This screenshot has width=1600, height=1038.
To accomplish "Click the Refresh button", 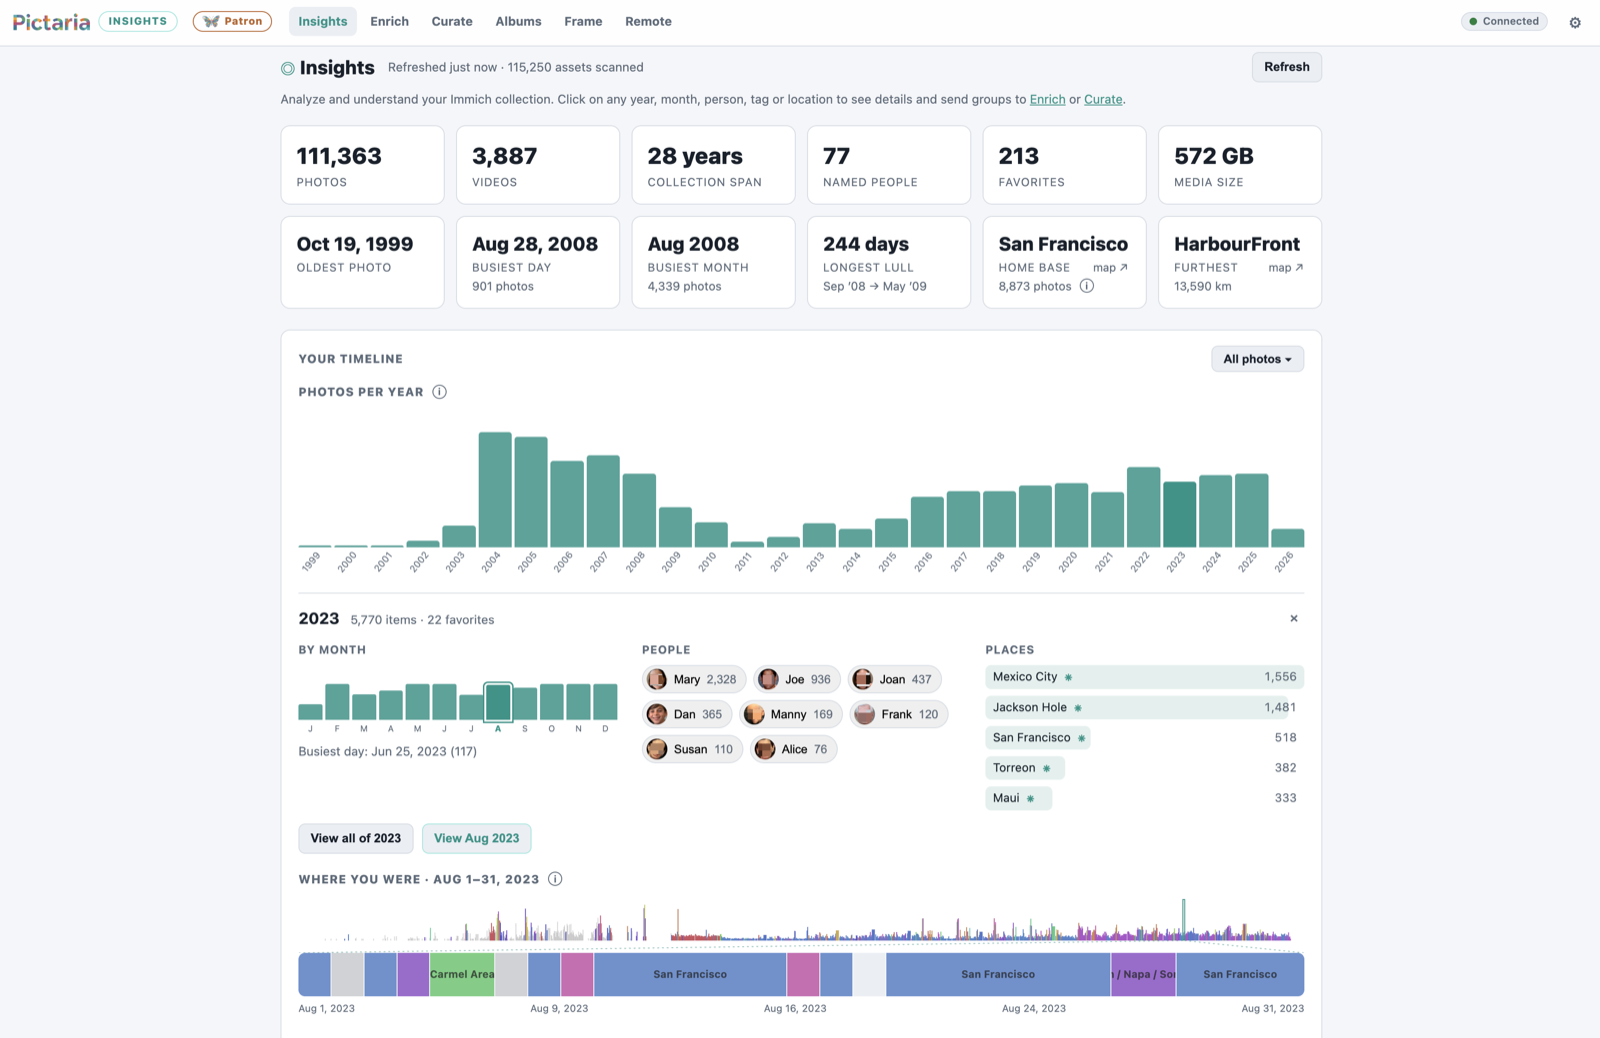I will [1286, 67].
